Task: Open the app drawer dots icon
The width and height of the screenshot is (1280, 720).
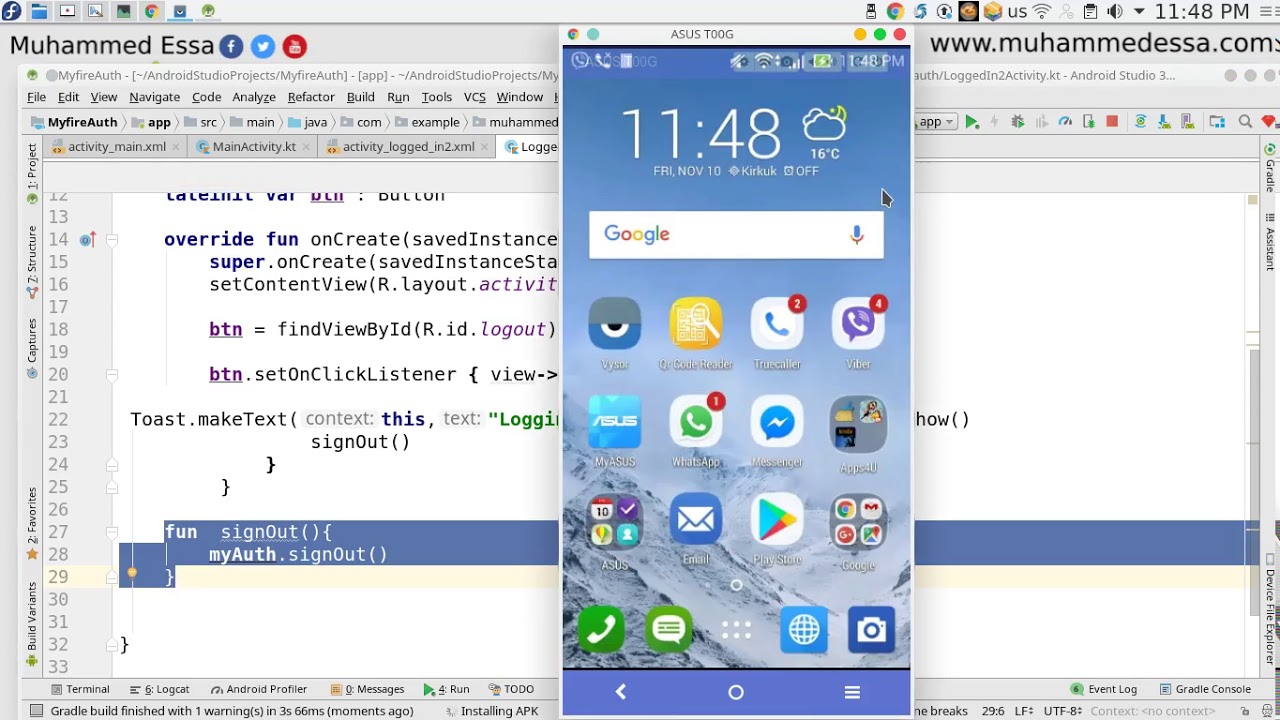Action: tap(736, 630)
